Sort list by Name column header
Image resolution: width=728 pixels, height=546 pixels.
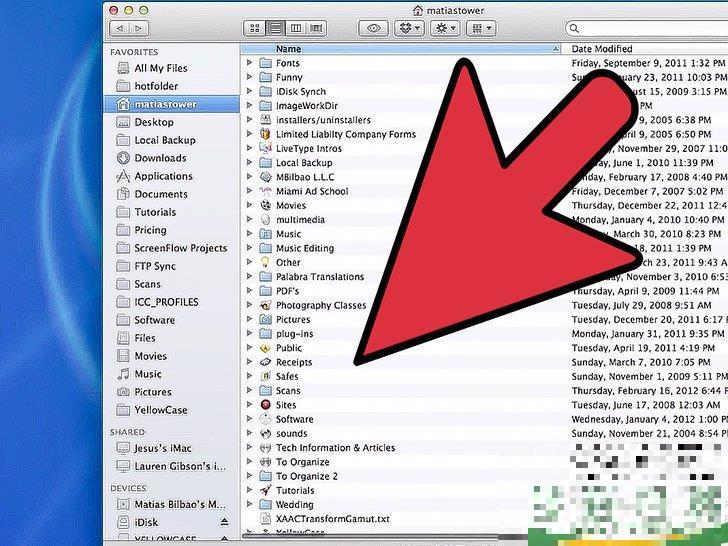coord(400,48)
